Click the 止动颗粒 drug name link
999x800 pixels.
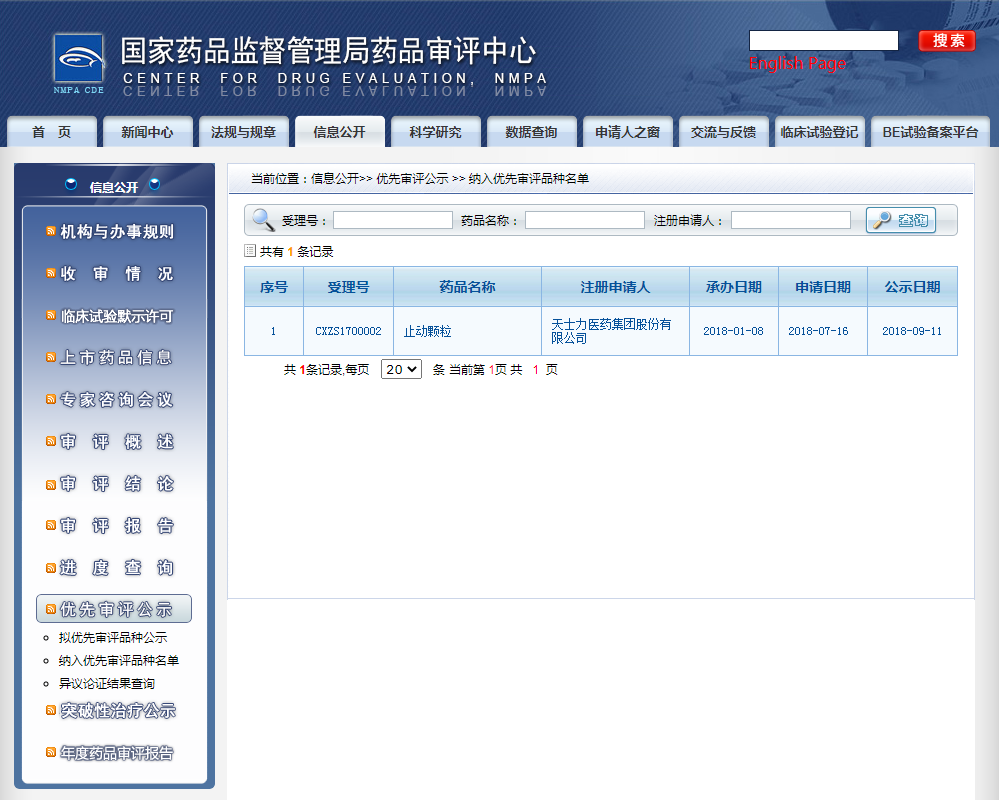[427, 331]
